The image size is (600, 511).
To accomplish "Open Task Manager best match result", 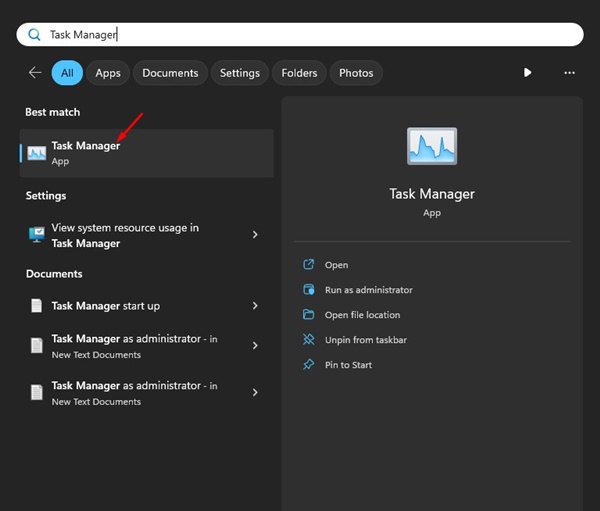I will click(x=145, y=153).
